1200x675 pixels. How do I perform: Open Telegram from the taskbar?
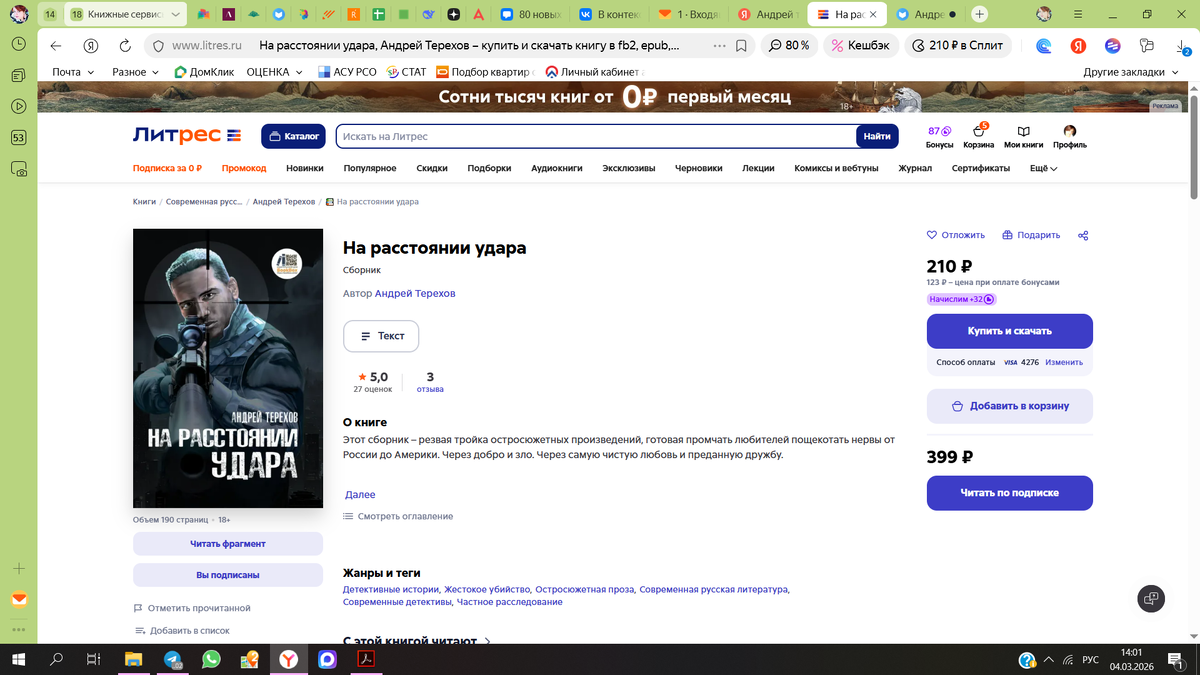pyautogui.click(x=173, y=660)
